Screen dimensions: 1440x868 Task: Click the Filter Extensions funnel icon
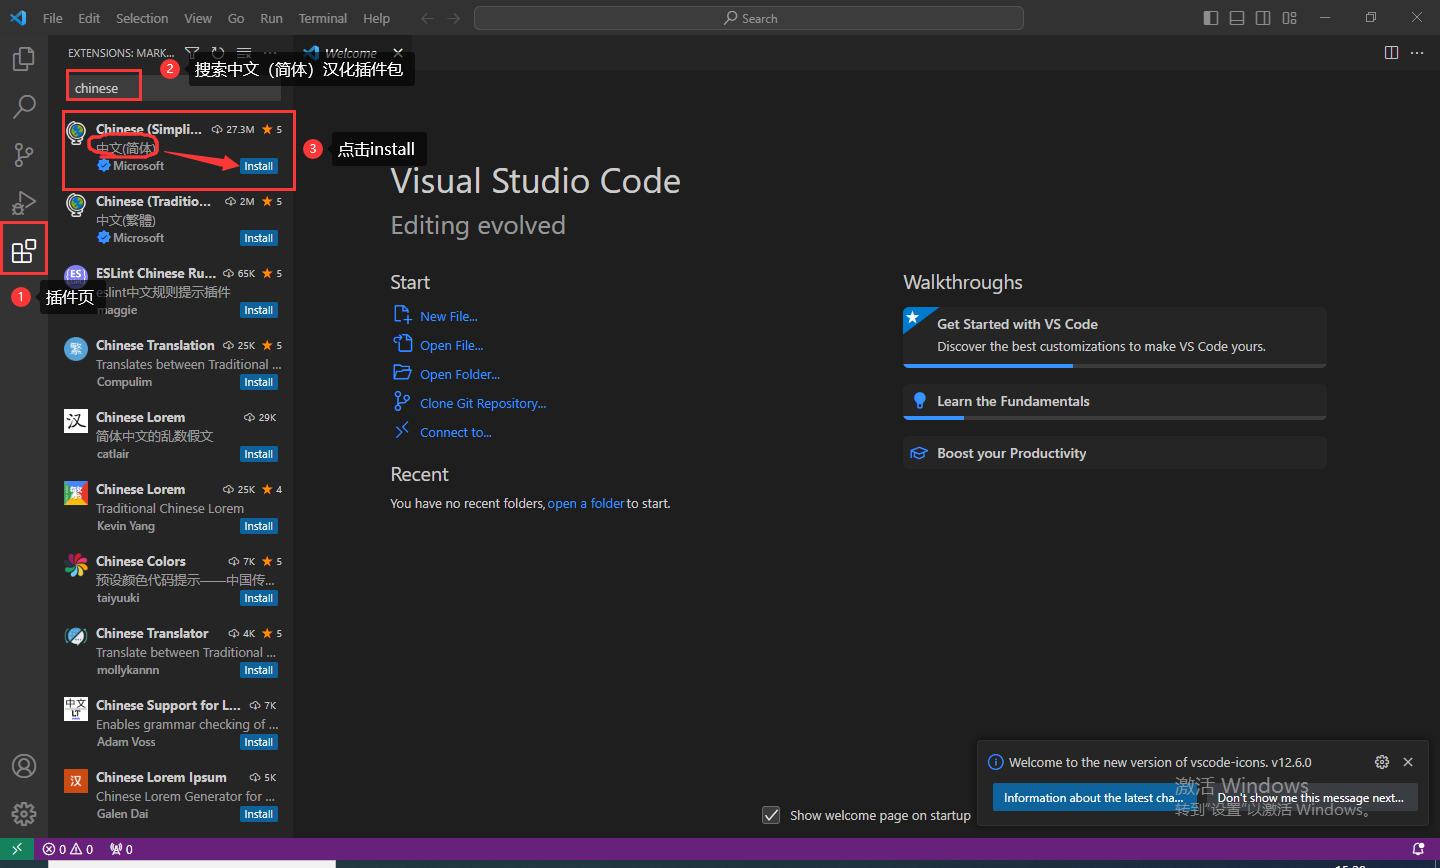click(192, 52)
